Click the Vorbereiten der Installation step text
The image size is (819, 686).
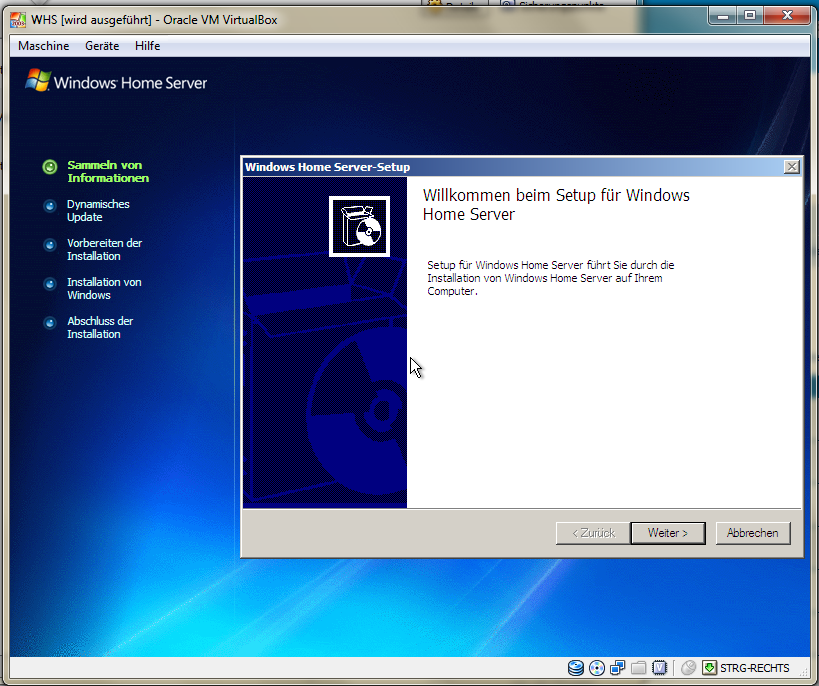pyautogui.click(x=104, y=250)
